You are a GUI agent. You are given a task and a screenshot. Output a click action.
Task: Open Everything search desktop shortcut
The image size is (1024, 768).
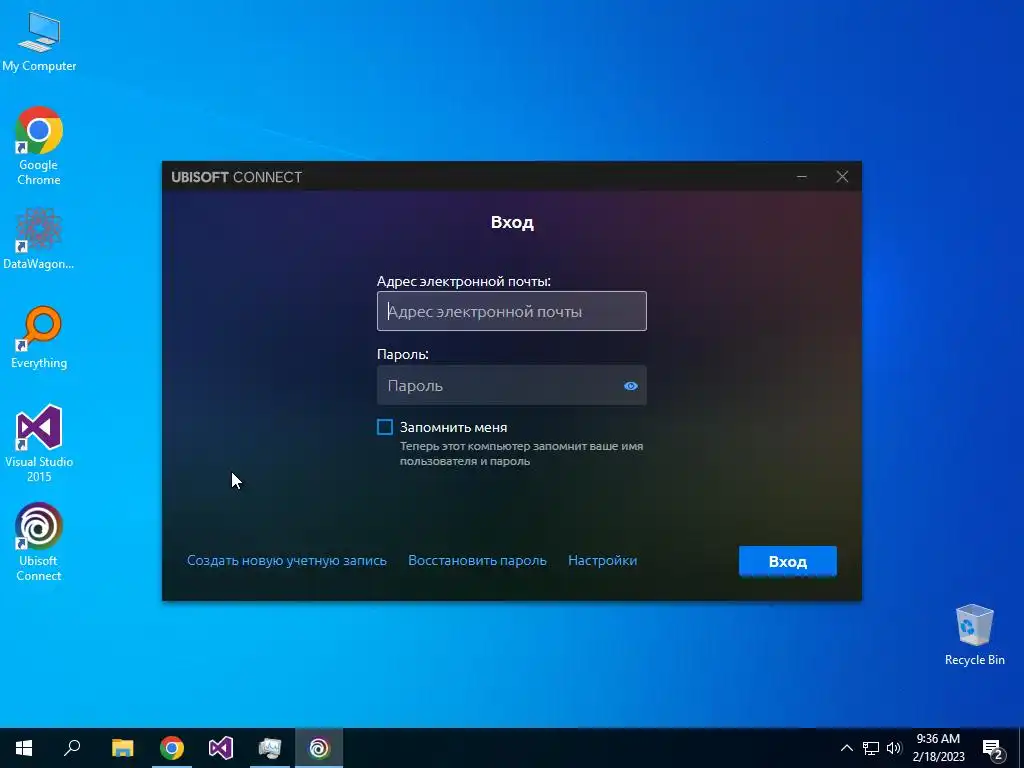click(x=39, y=337)
